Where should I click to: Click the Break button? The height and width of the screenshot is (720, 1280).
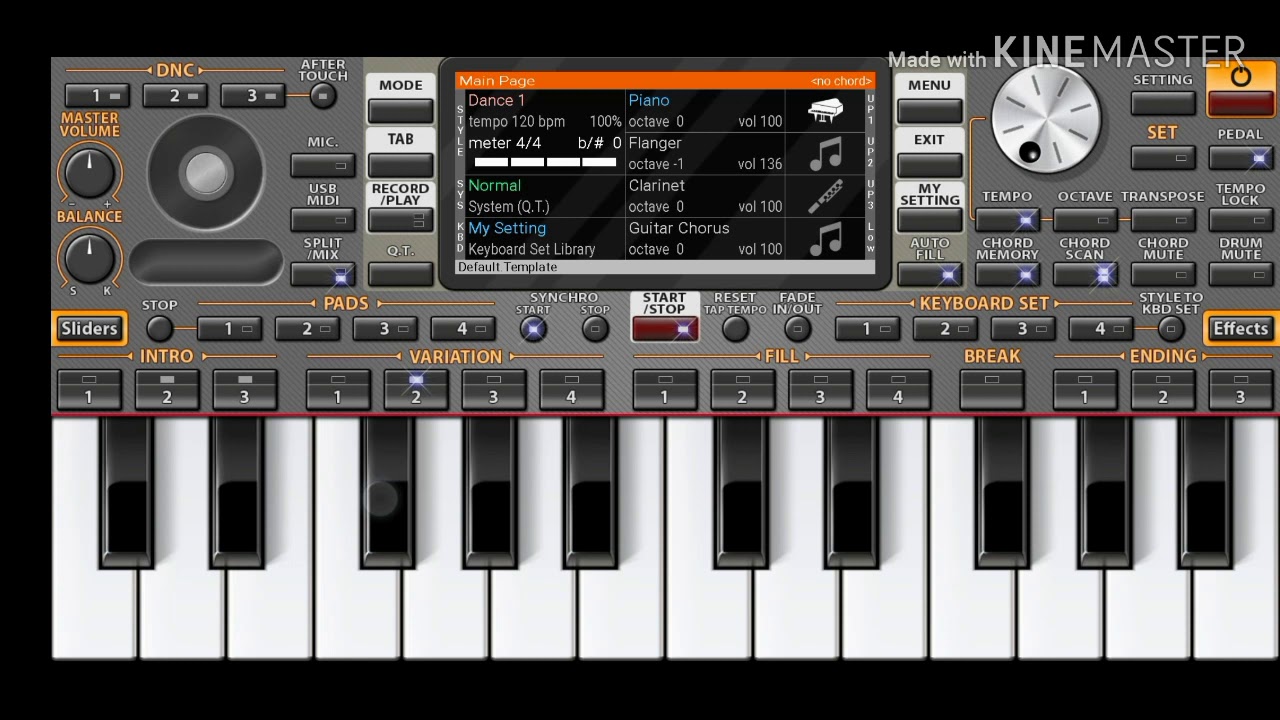(x=992, y=390)
